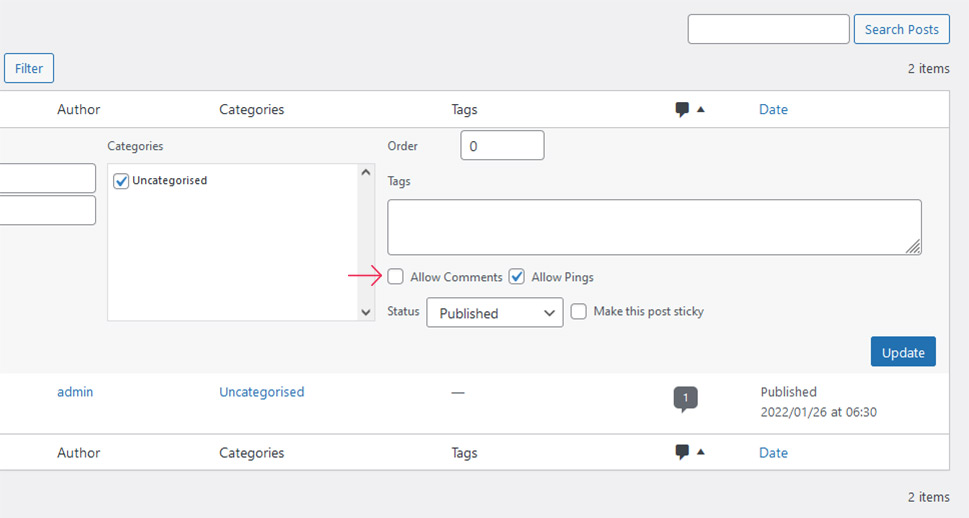This screenshot has height=518, width=969.
Task: Sort posts by Date in top header
Action: [x=773, y=109]
